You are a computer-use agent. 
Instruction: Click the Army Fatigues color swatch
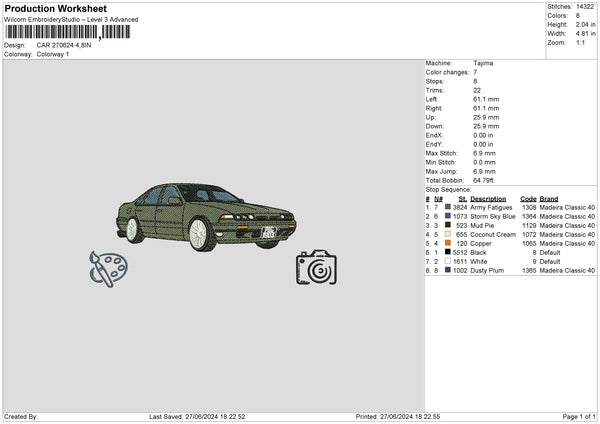[448, 207]
